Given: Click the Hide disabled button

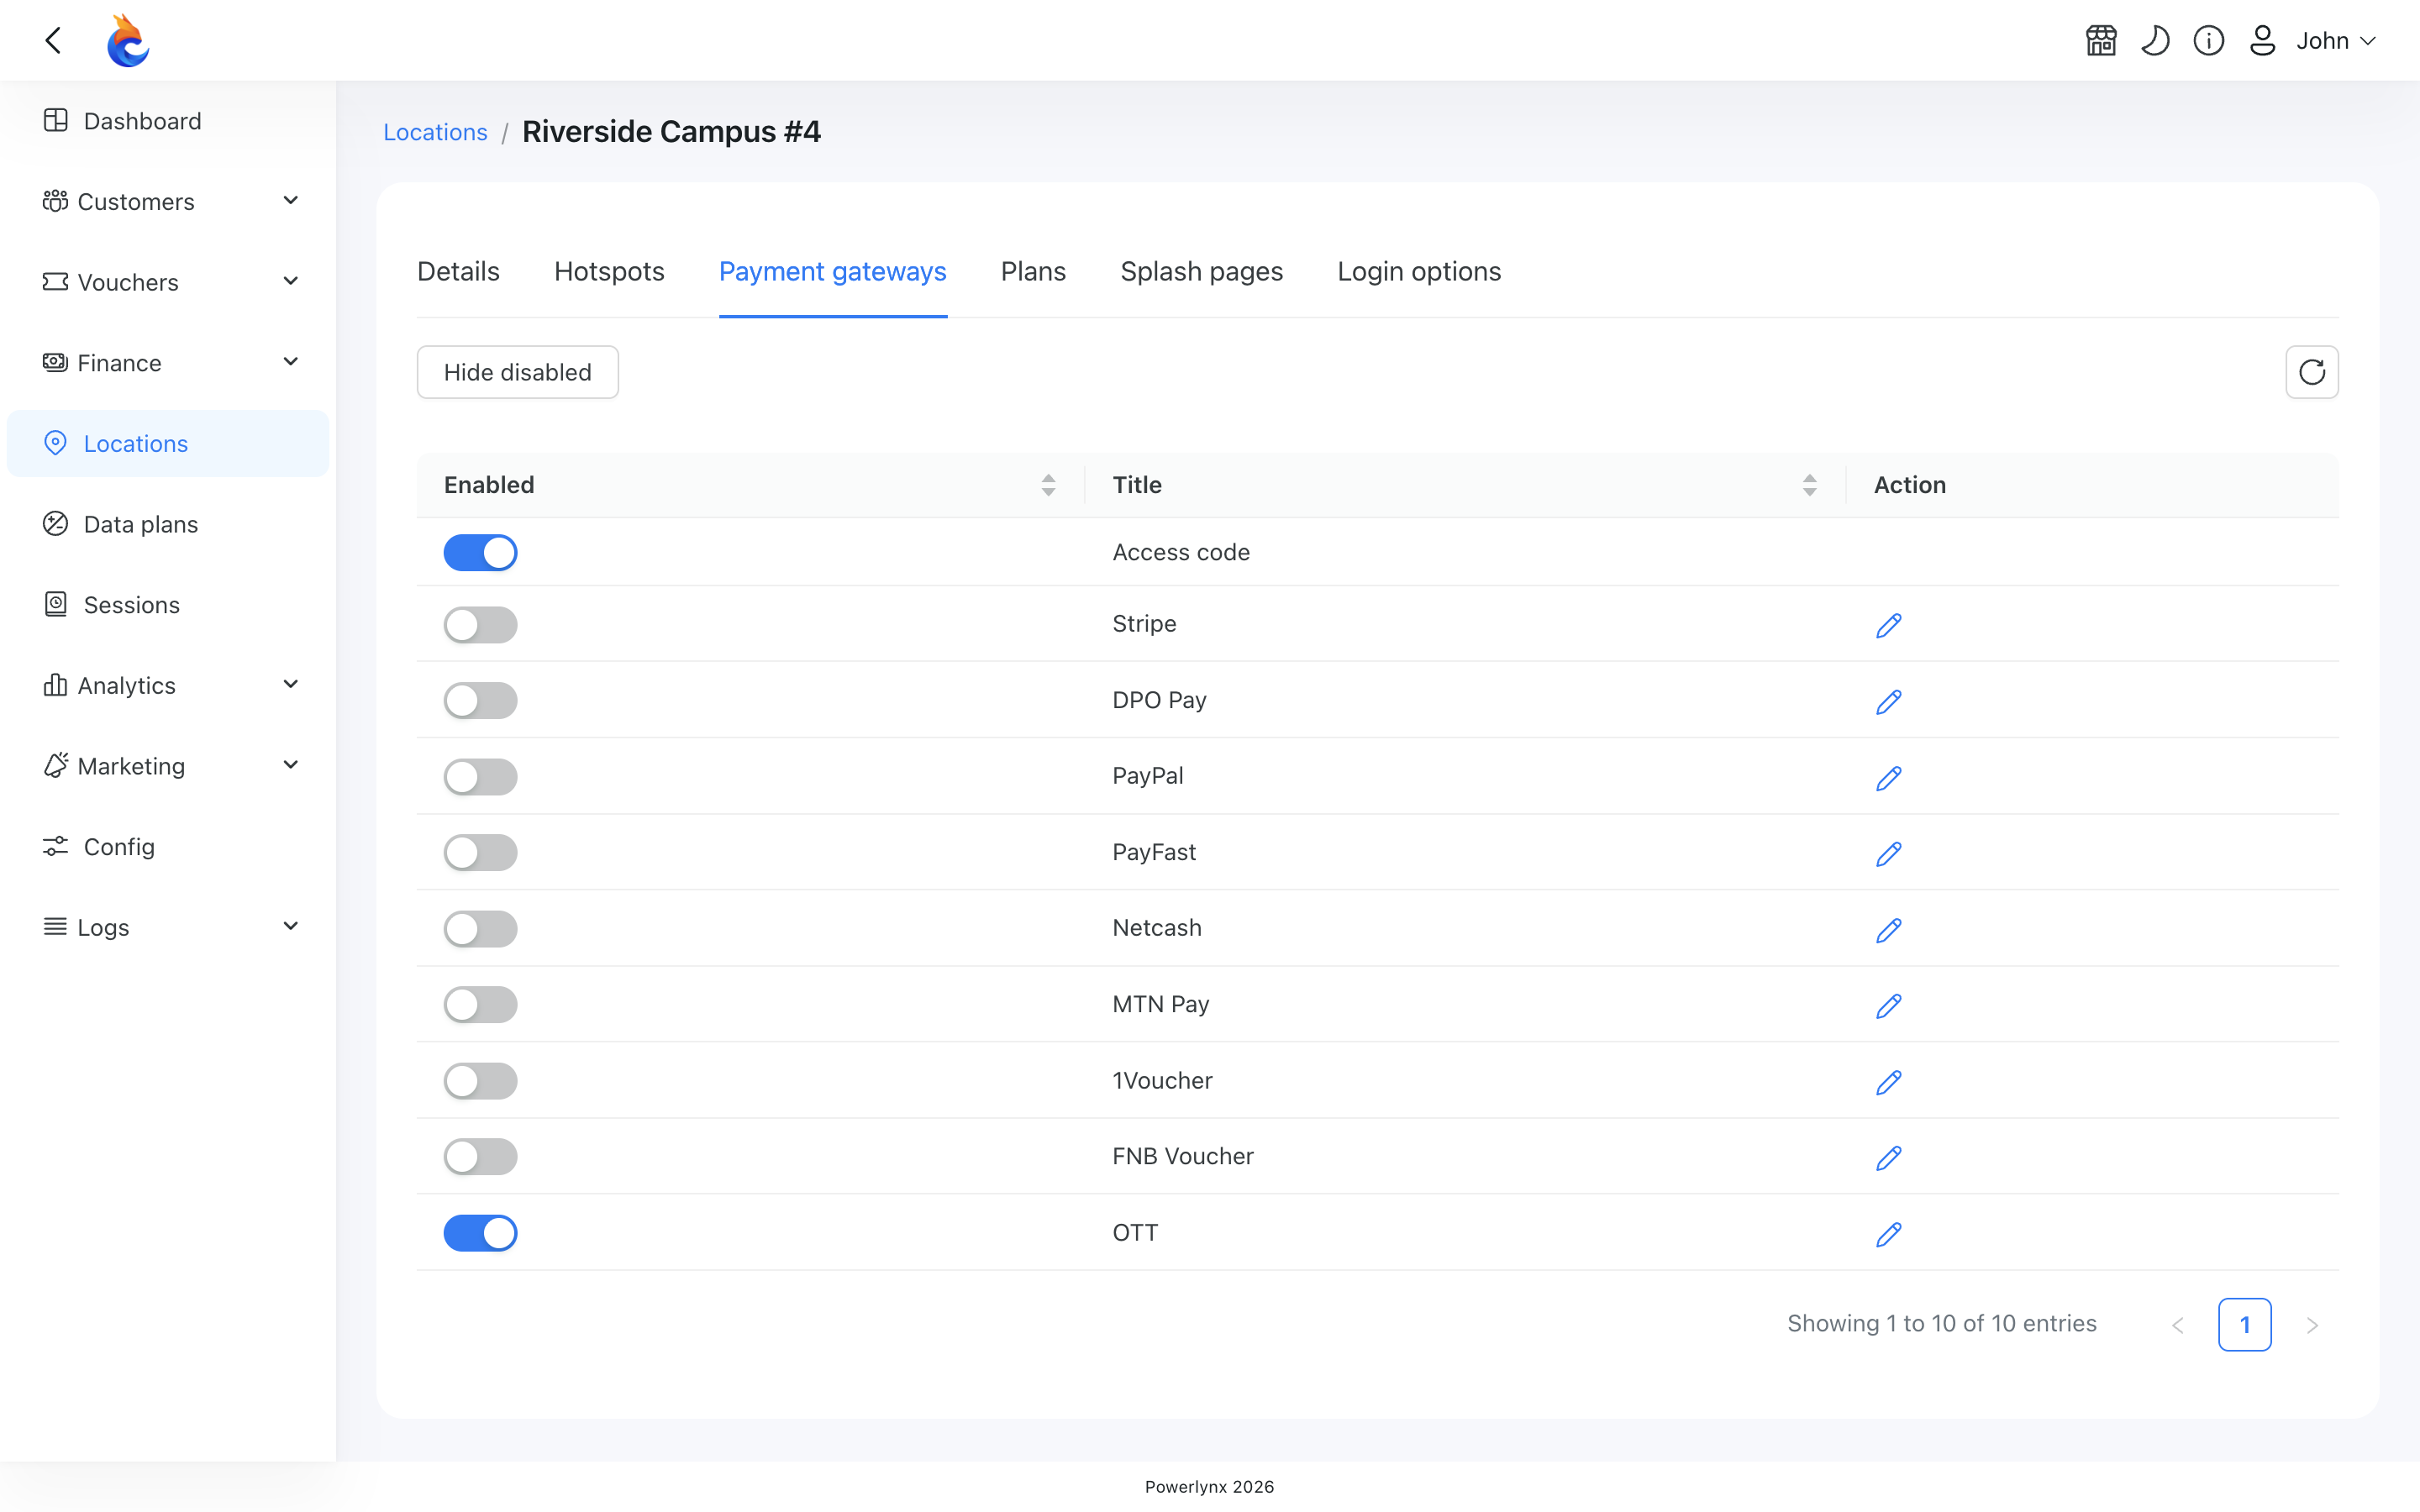Looking at the screenshot, I should (517, 372).
